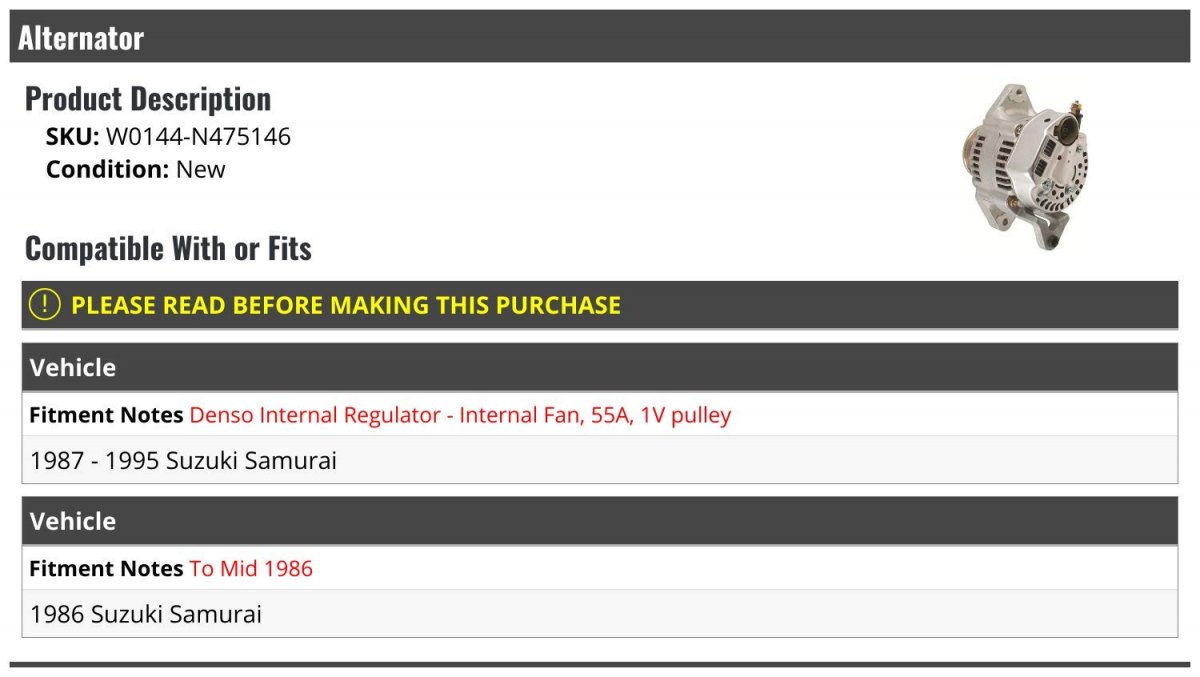Click the Compatible With or Fits heading
Viewport: 1200px width, 677px height.
tap(168, 248)
